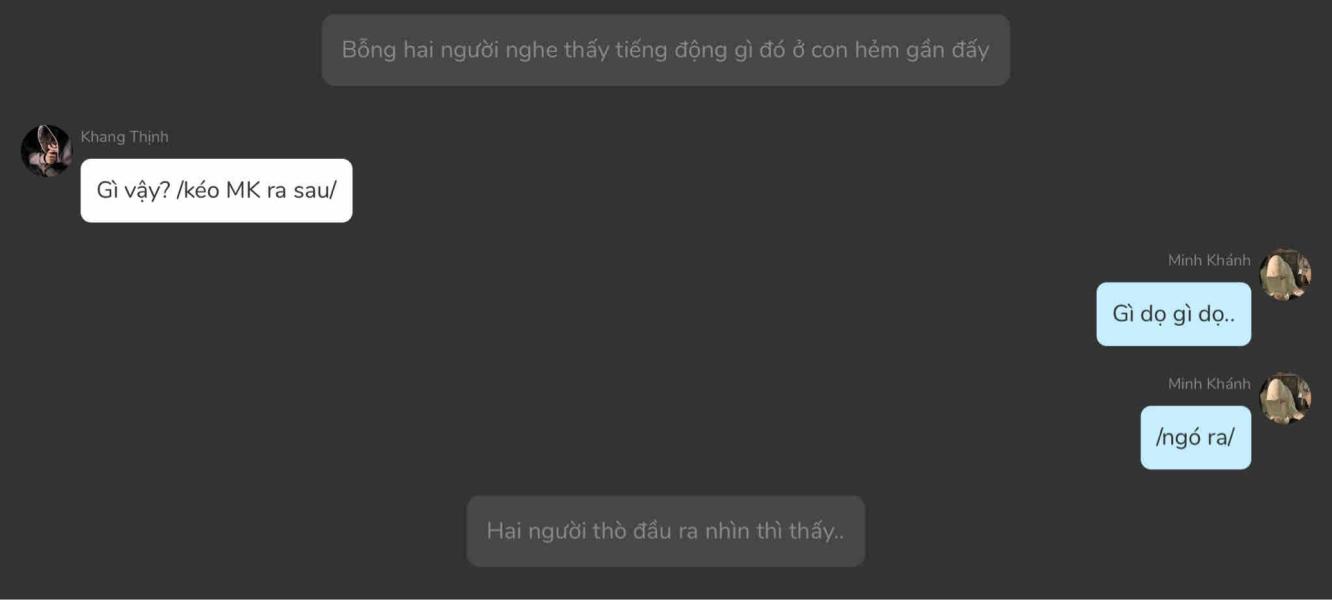The height and width of the screenshot is (600, 1332).
Task: Click the action text "/kéo MK ra sau/"
Action: (x=257, y=190)
